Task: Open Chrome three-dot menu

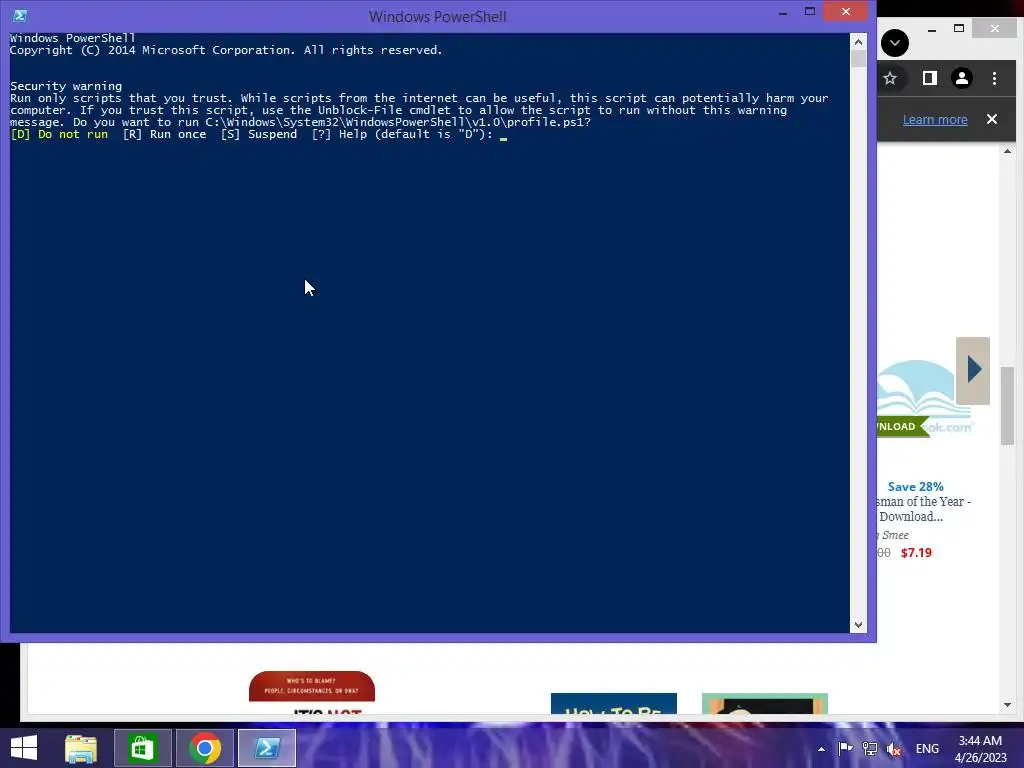Action: pyautogui.click(x=995, y=78)
